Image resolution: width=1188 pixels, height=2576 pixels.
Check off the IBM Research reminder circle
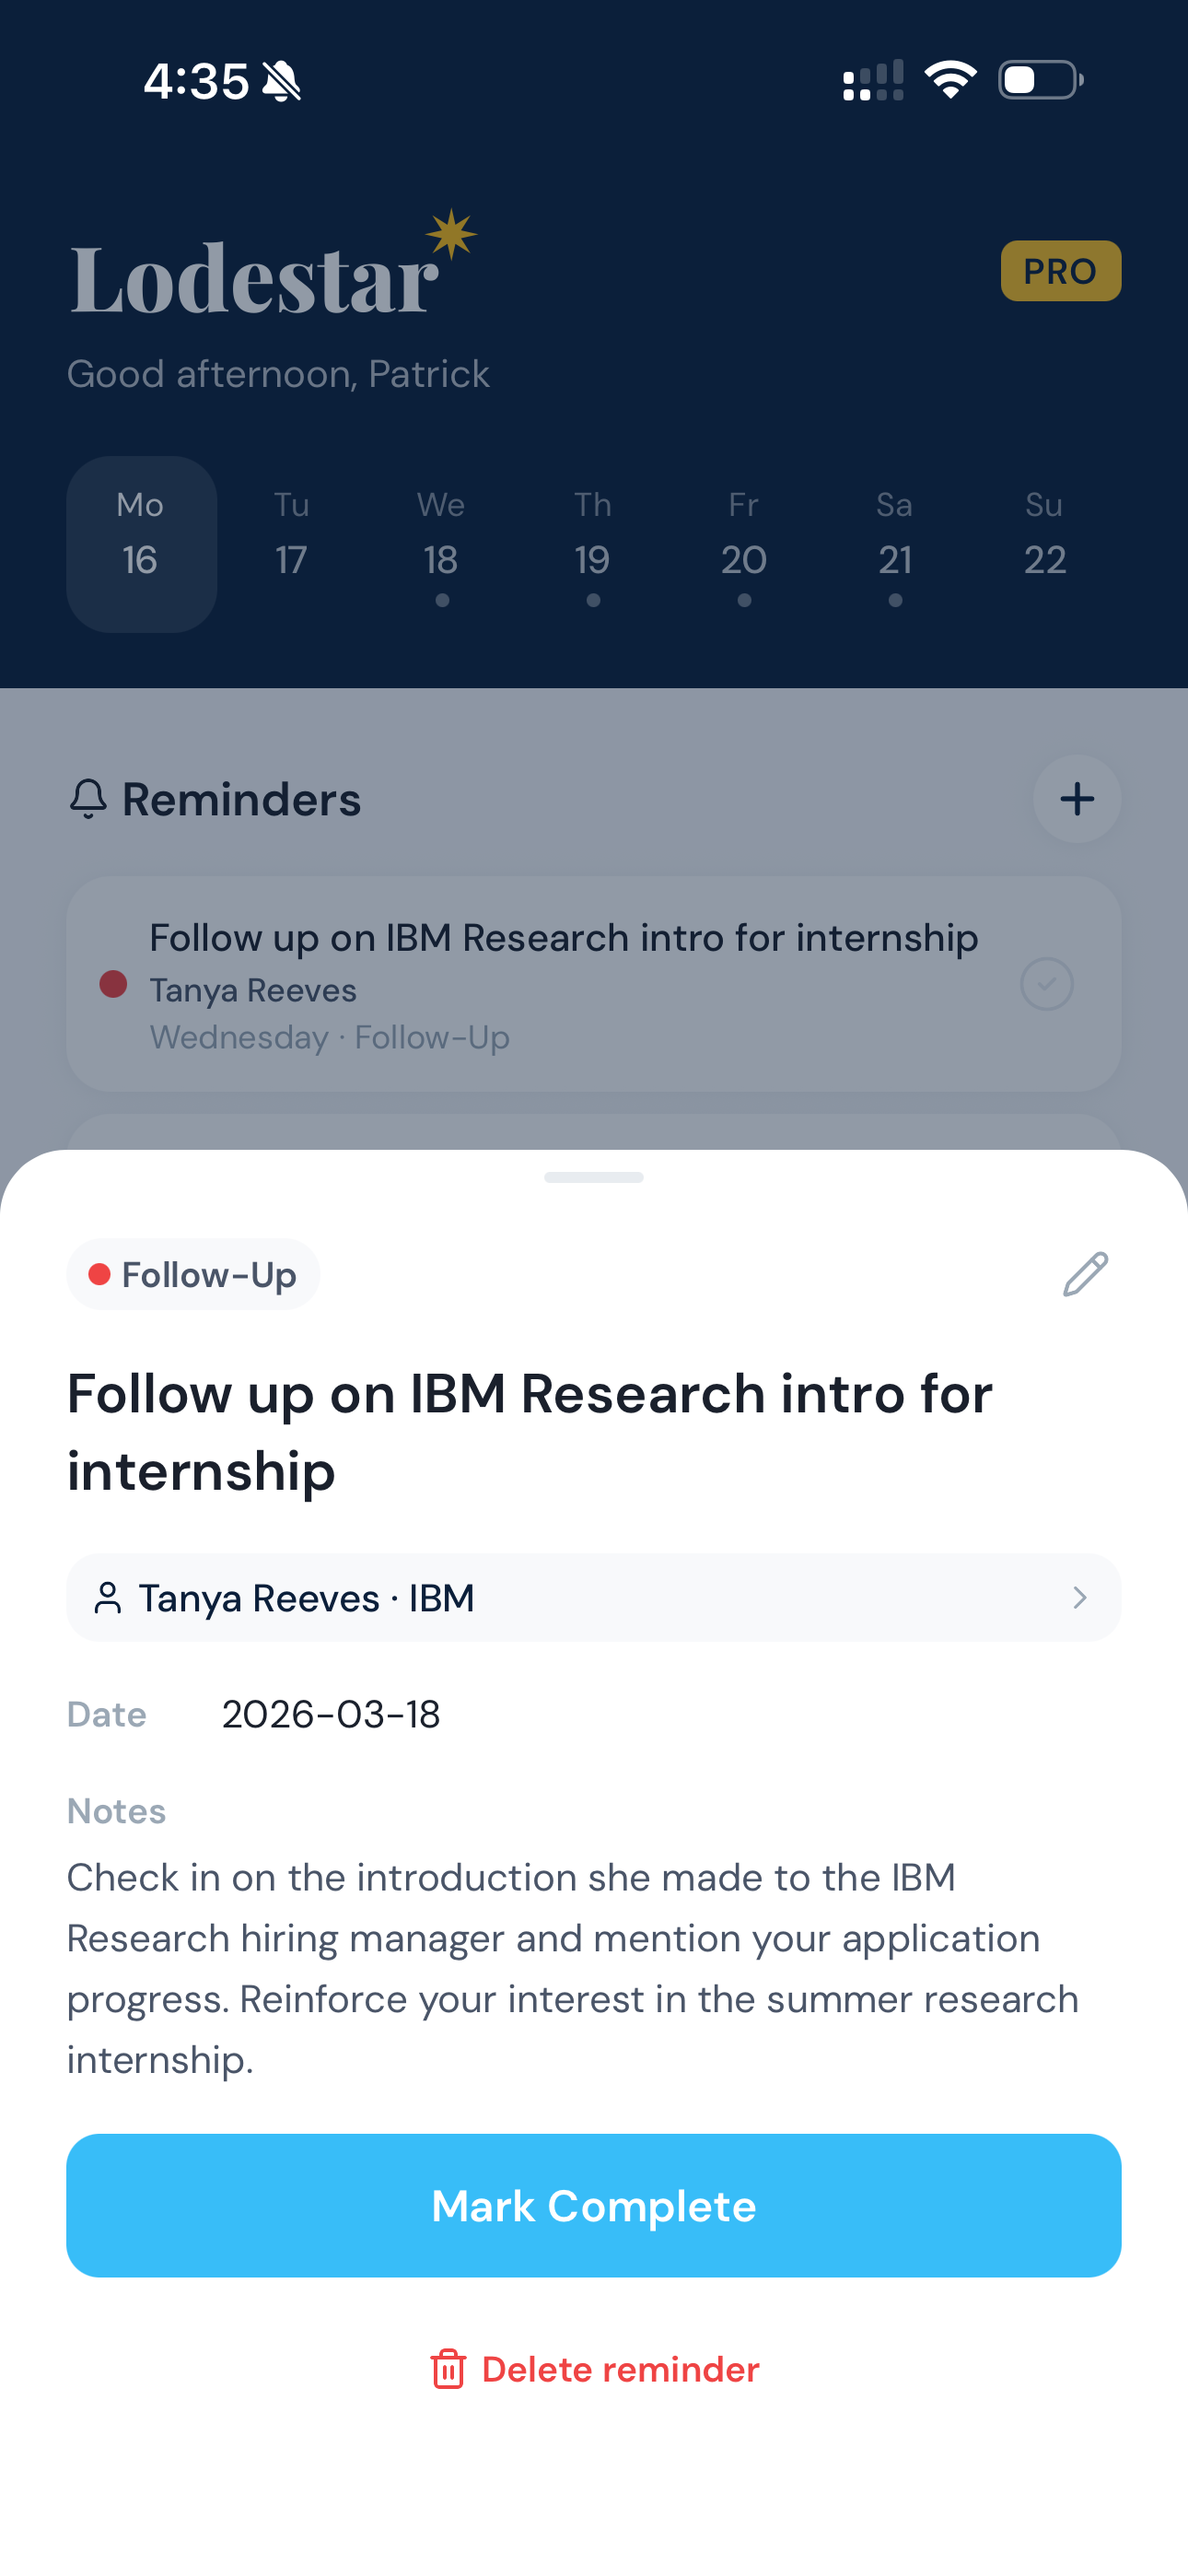click(1046, 984)
